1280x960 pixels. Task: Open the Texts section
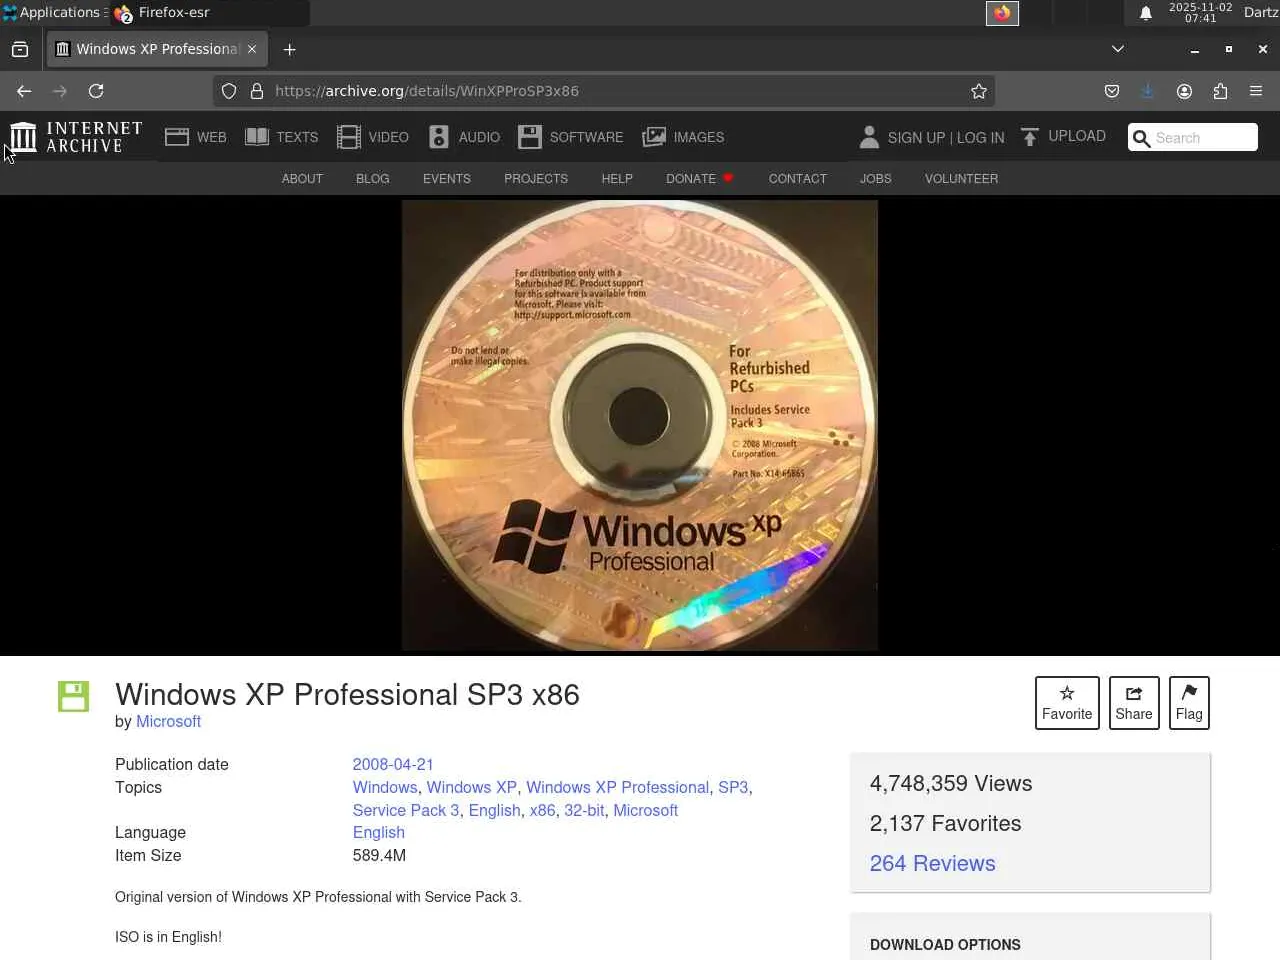tap(282, 137)
